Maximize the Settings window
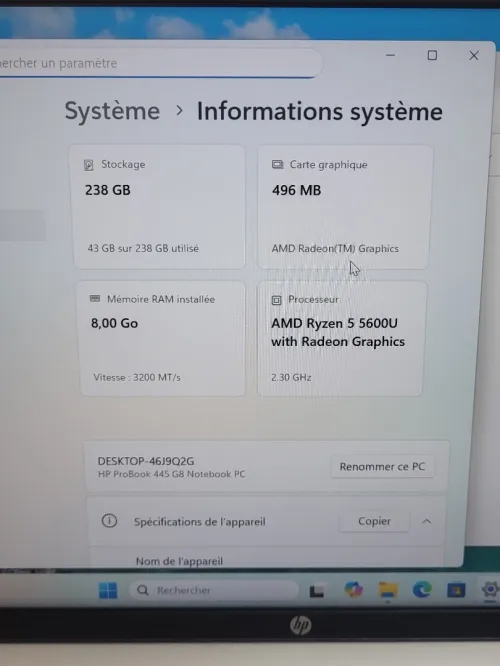 tap(432, 56)
